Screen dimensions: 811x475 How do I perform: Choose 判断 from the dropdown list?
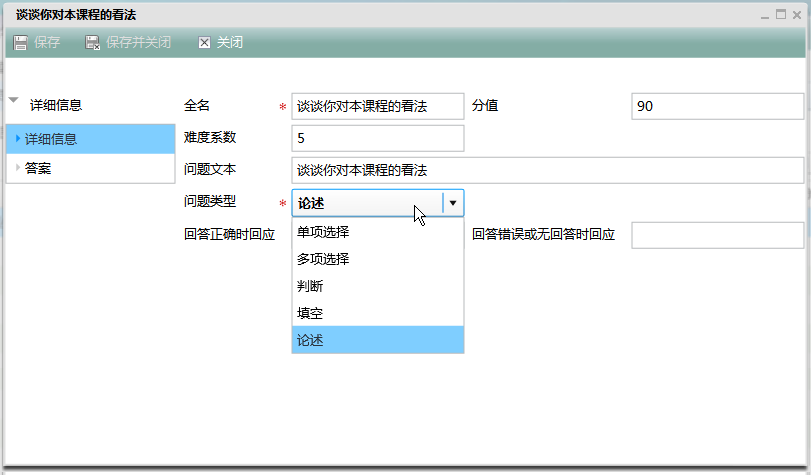tap(378, 286)
